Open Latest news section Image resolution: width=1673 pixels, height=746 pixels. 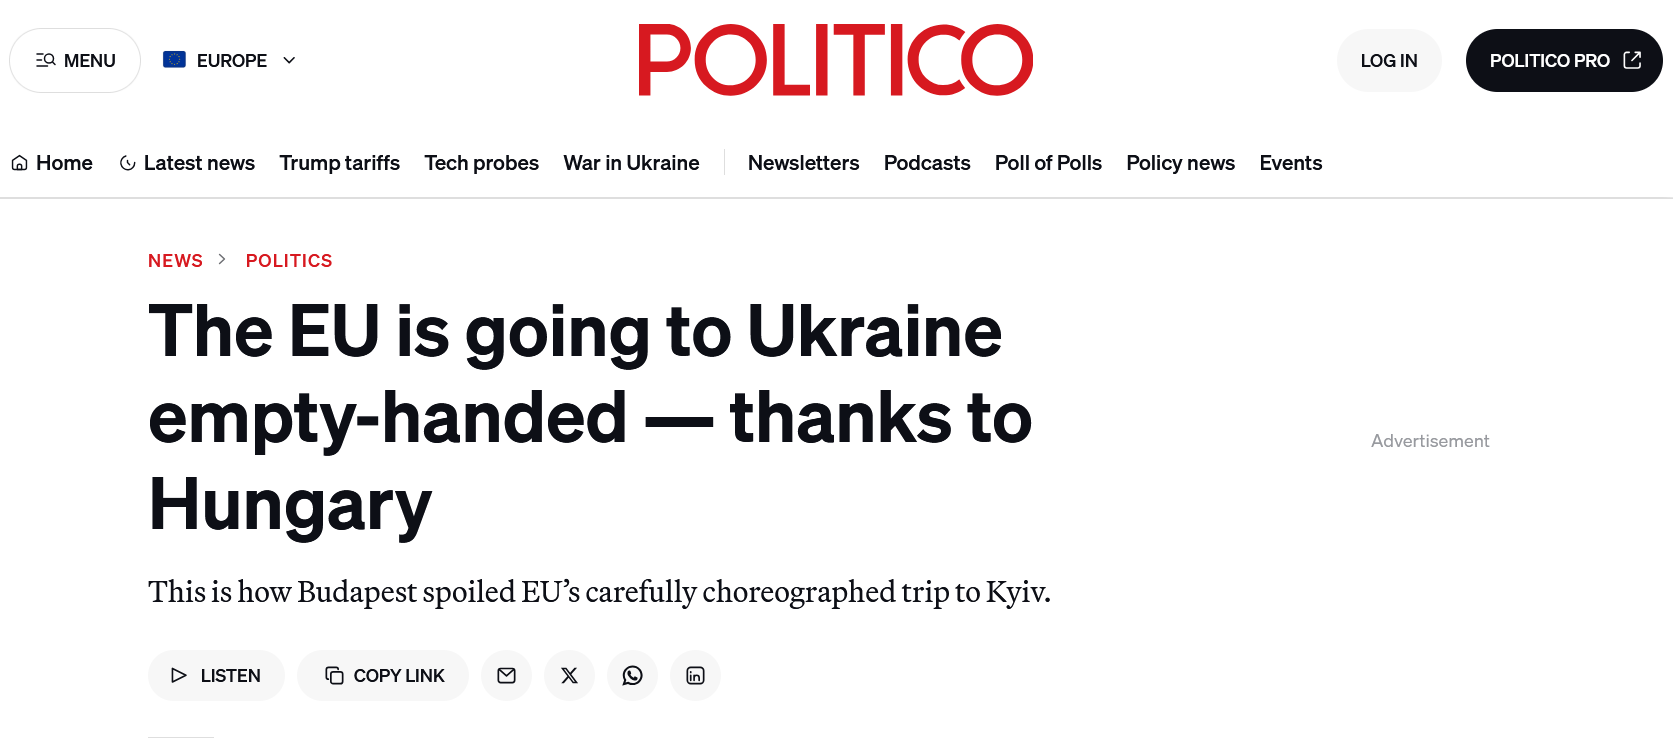pyautogui.click(x=187, y=163)
